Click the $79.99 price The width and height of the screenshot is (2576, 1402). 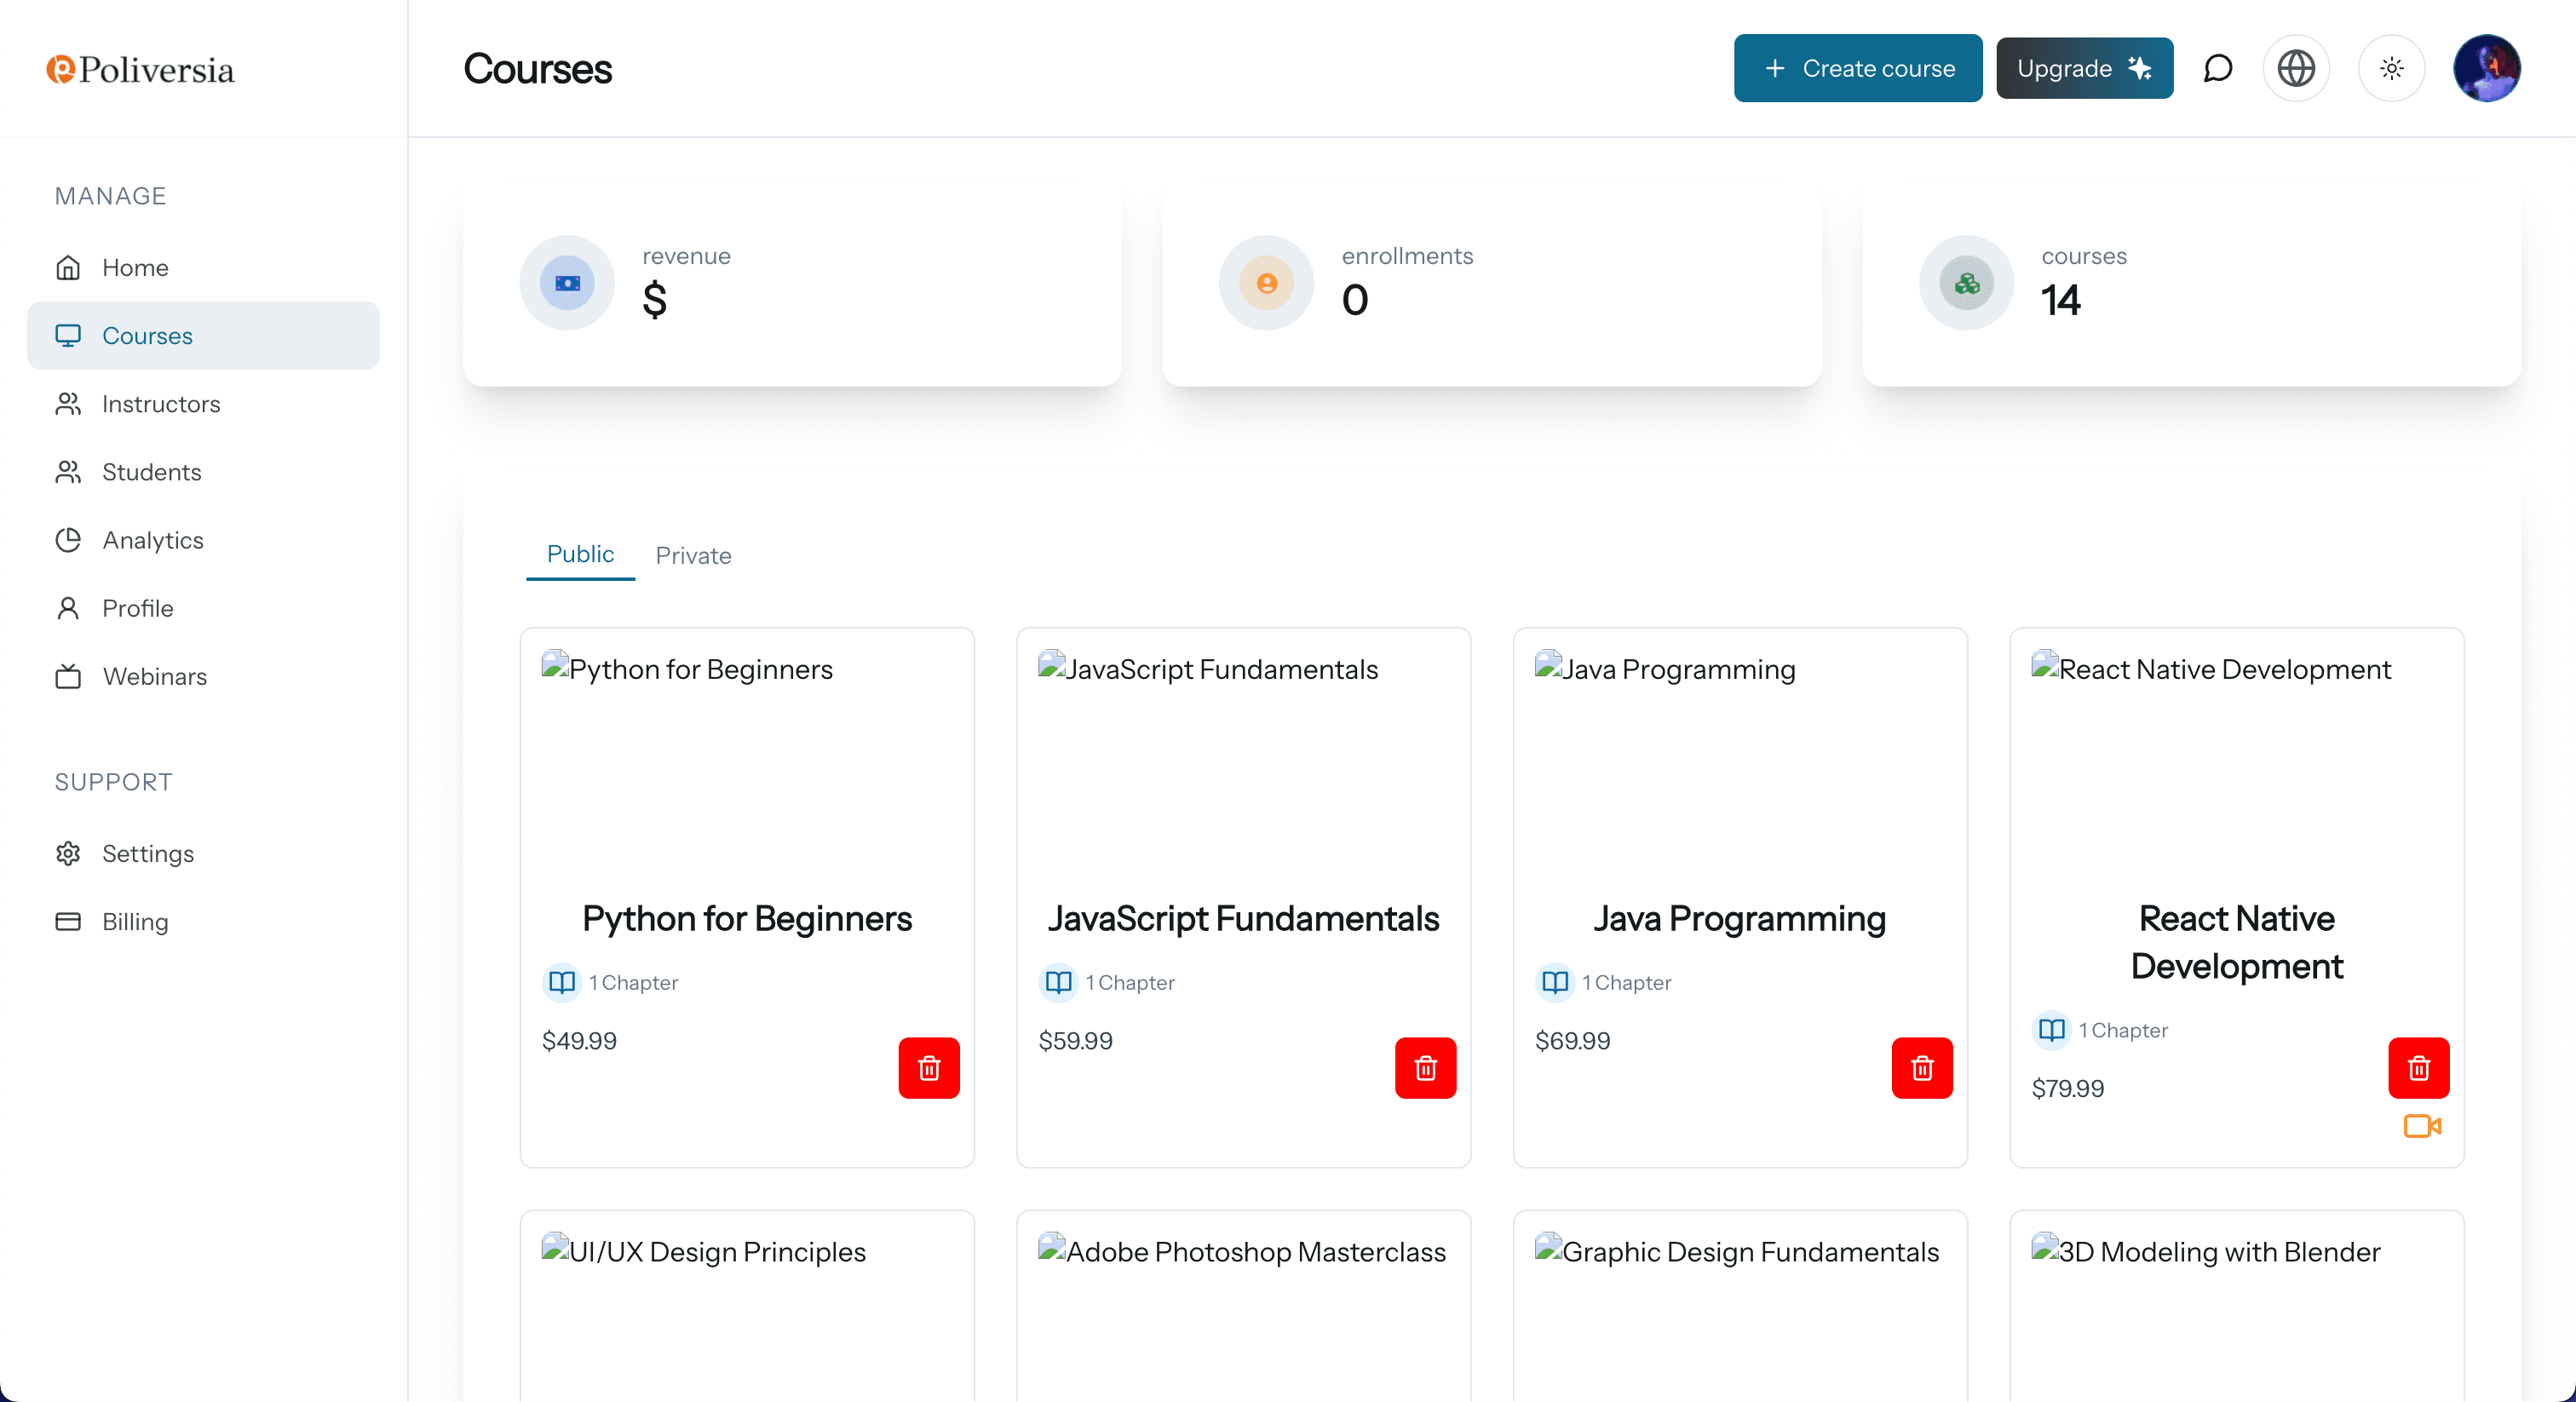[2067, 1088]
